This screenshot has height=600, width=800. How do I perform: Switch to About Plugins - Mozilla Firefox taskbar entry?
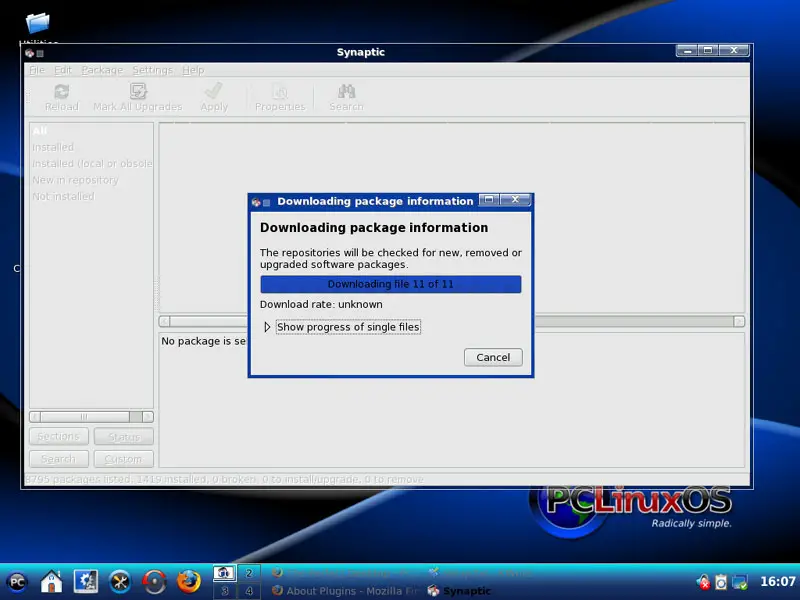click(x=345, y=591)
